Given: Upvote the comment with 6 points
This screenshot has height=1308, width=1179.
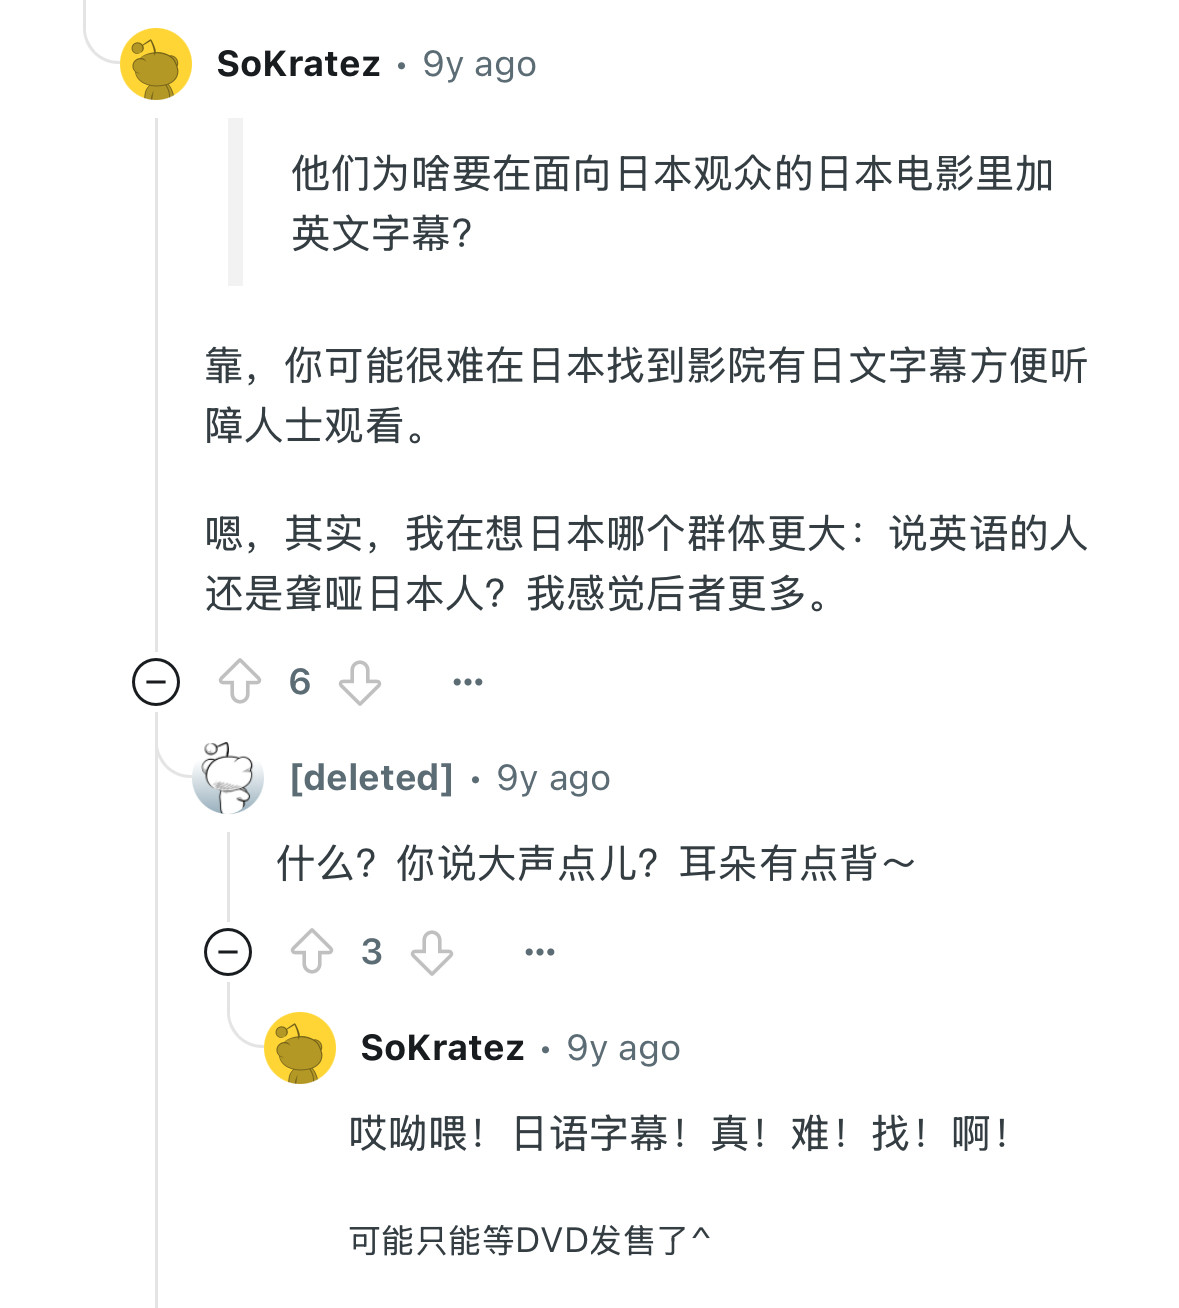Looking at the screenshot, I should pyautogui.click(x=240, y=682).
